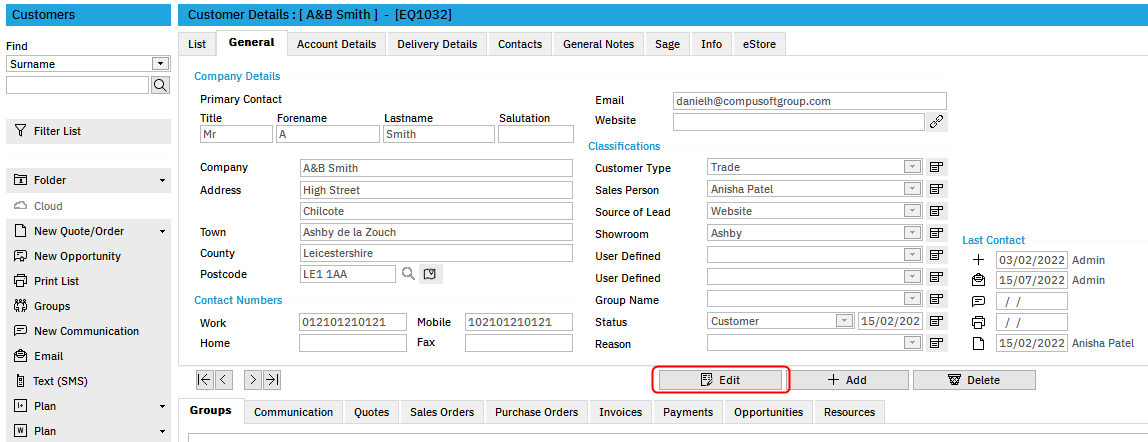
Task: Open Reason dropdown
Action: click(912, 343)
